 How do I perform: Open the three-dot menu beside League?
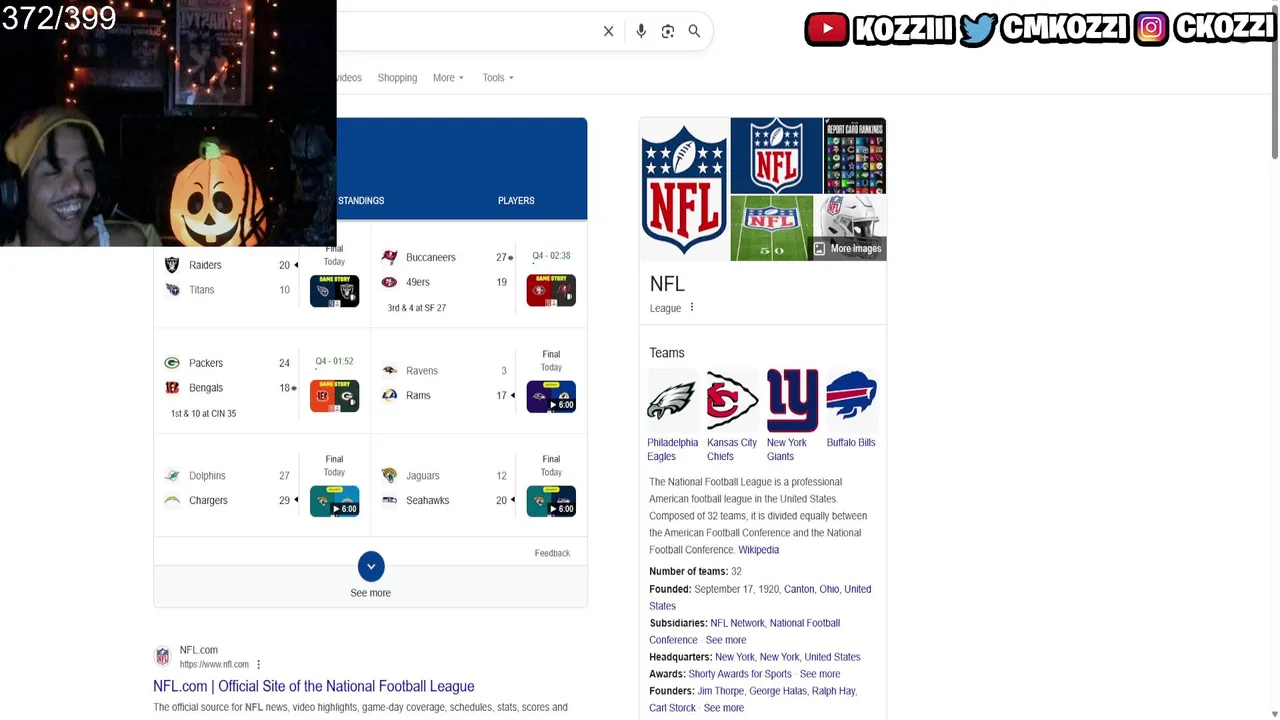pos(691,308)
